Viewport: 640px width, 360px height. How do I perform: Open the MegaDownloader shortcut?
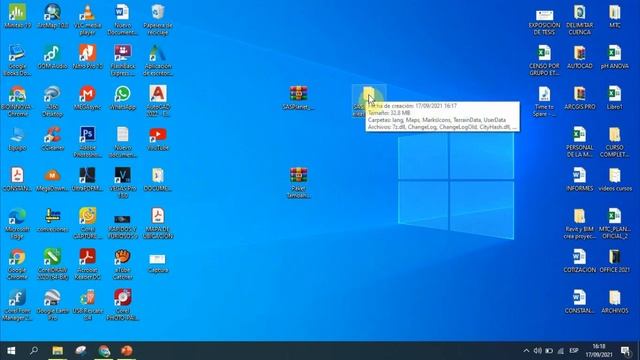tap(52, 180)
